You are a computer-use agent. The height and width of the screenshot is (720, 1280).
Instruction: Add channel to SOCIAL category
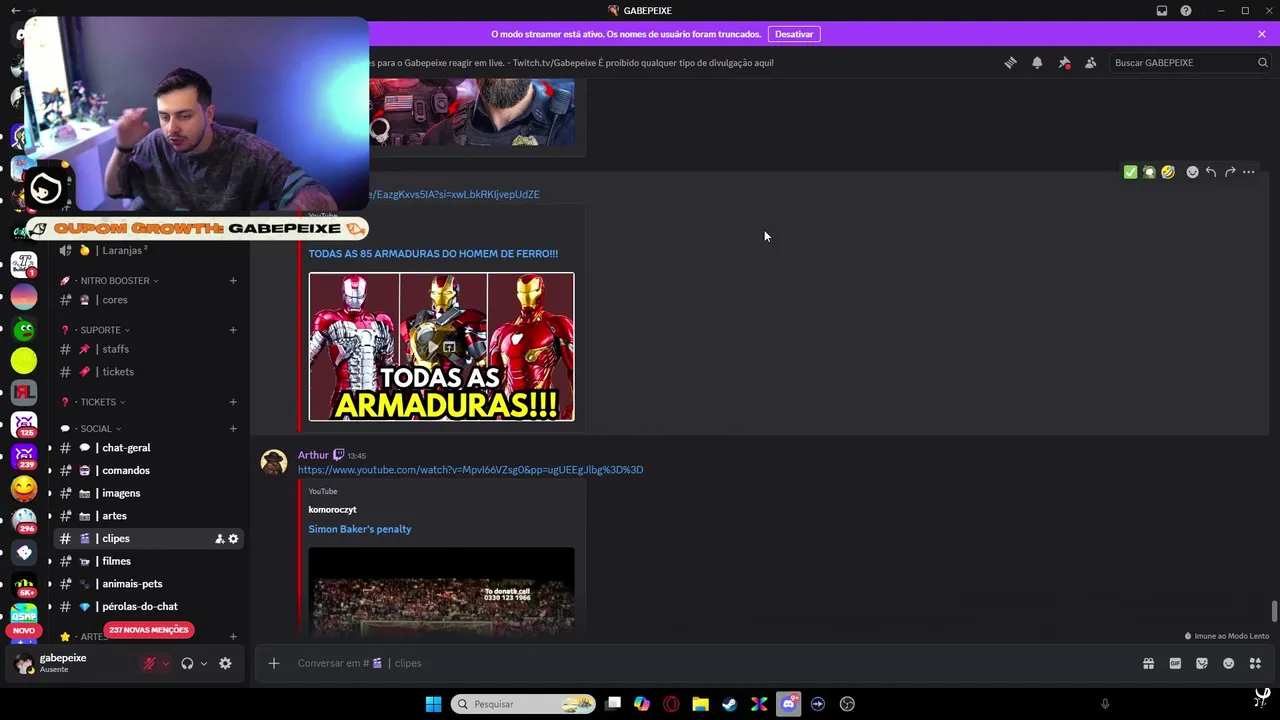pos(233,429)
